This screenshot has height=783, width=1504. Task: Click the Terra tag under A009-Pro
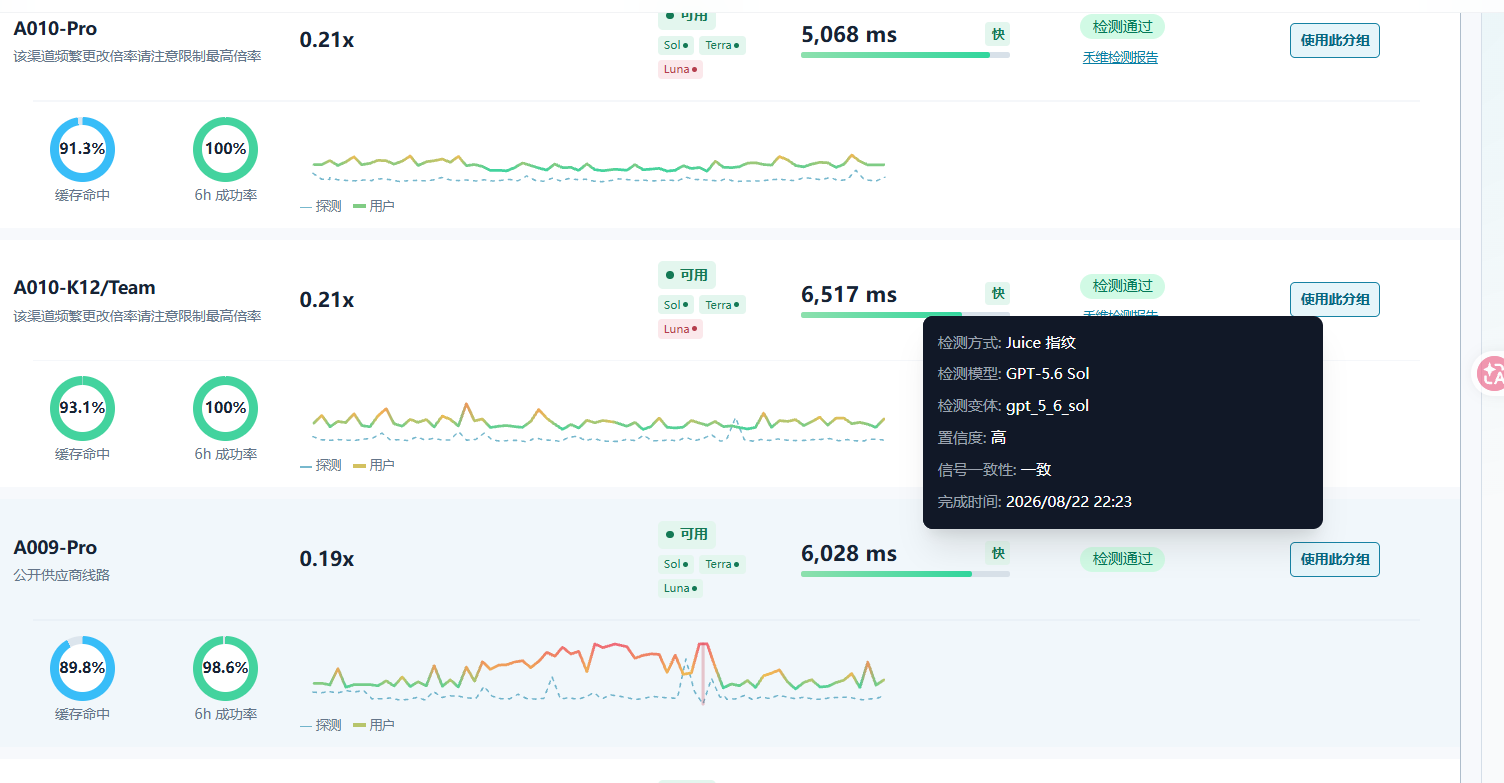722,564
